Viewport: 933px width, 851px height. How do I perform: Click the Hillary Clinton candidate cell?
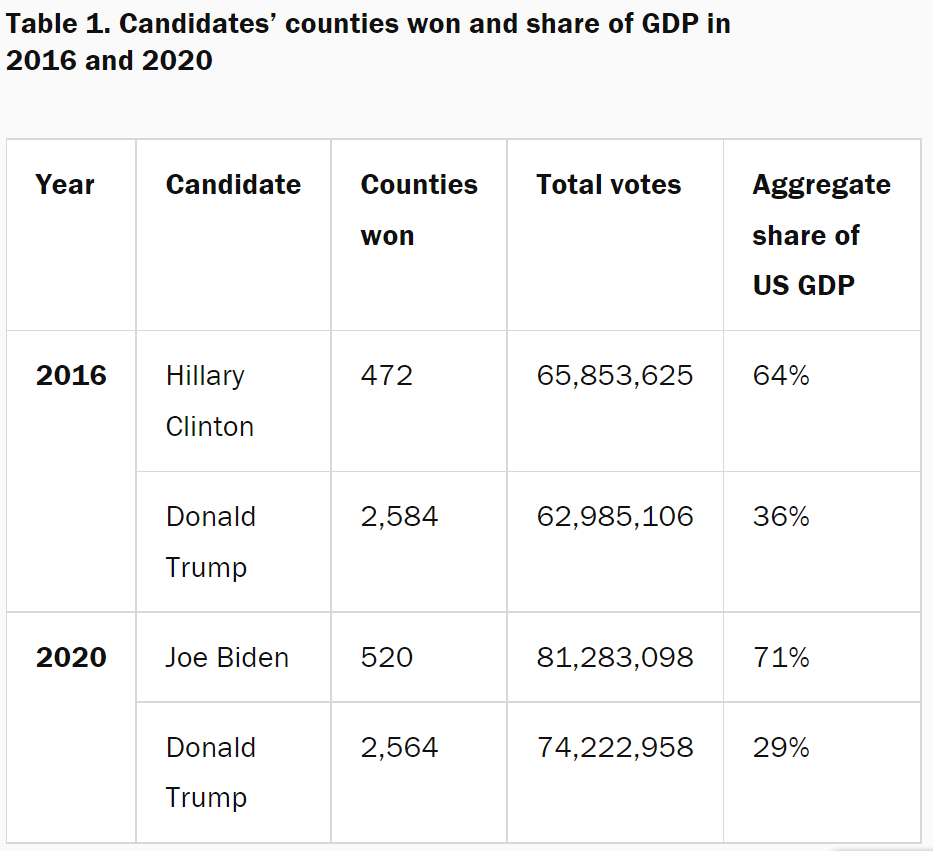(x=209, y=401)
